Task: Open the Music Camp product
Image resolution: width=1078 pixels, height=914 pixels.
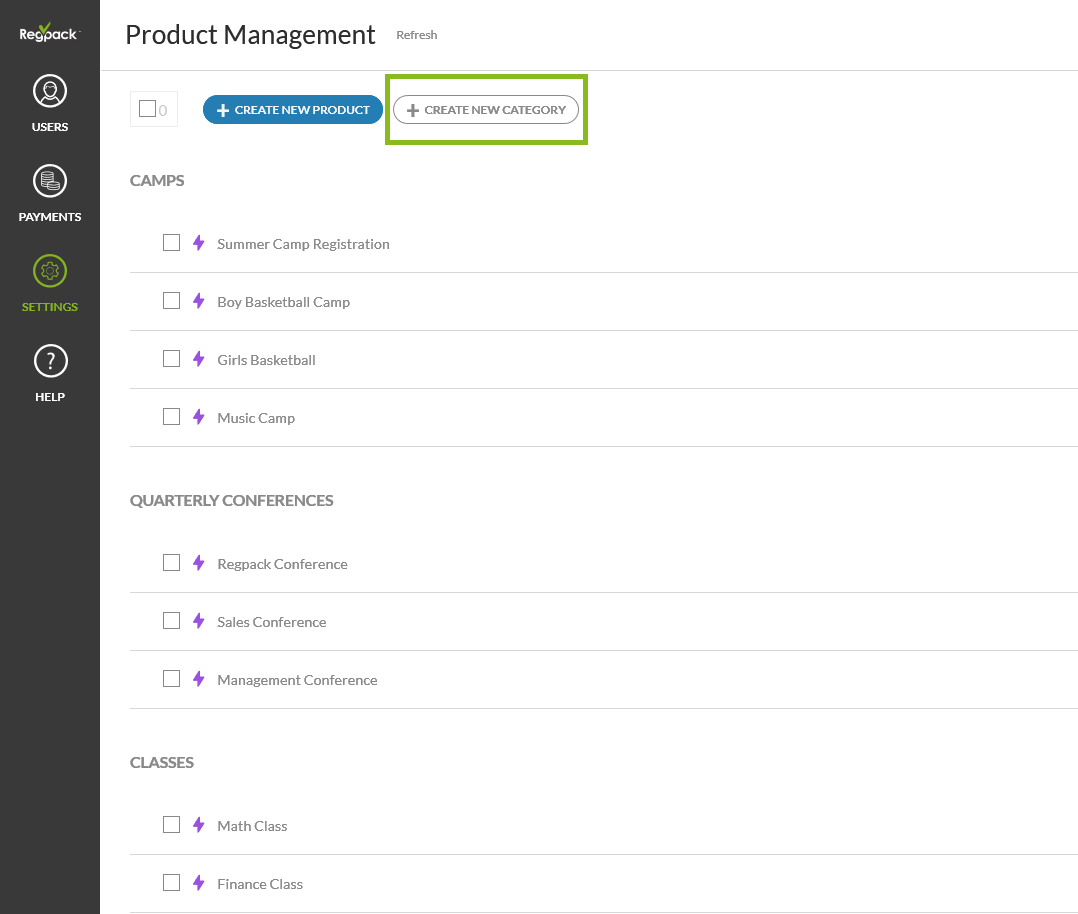Action: (x=256, y=418)
